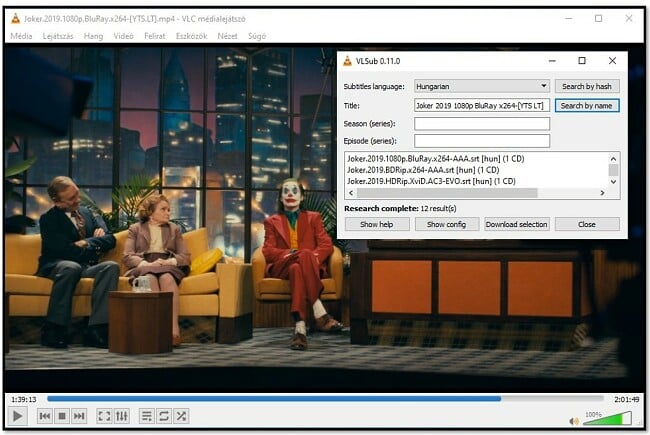650x435 pixels.
Task: Open the Lejátszás menu
Action: point(58,36)
